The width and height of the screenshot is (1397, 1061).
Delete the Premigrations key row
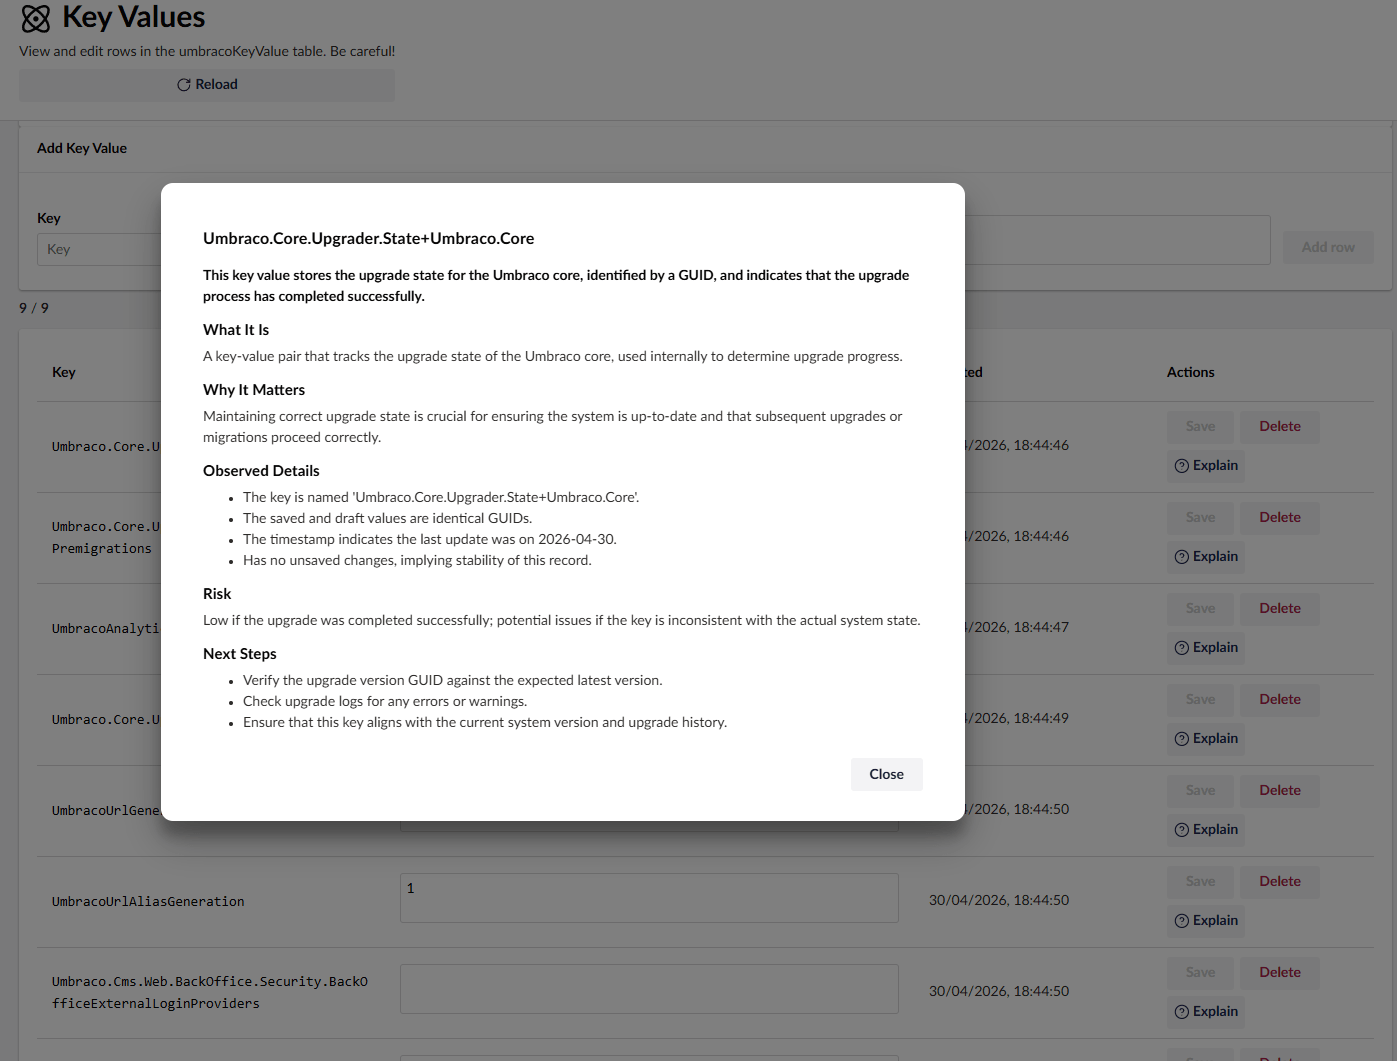[x=1280, y=517]
